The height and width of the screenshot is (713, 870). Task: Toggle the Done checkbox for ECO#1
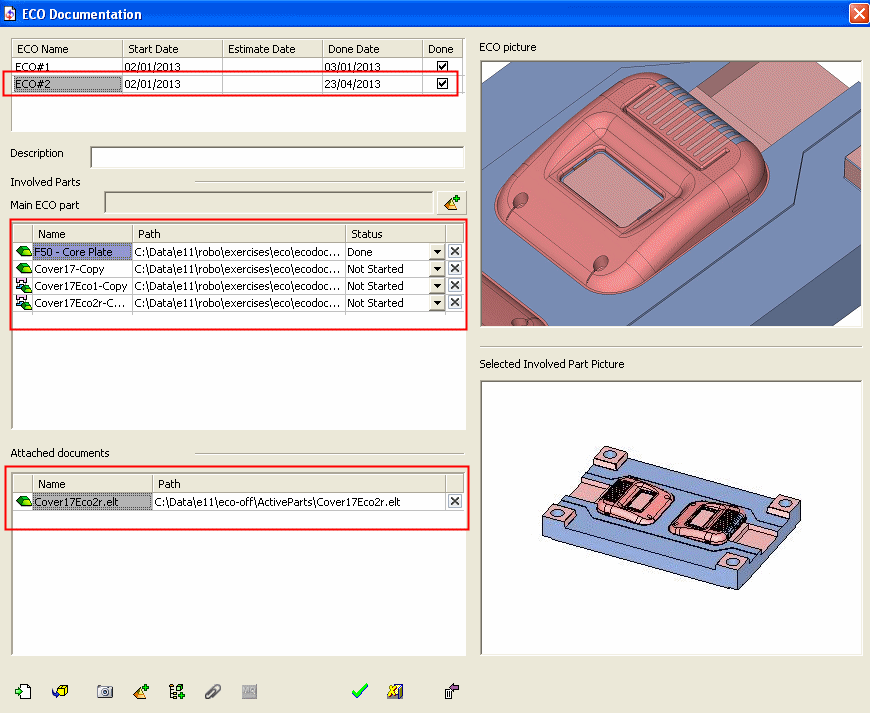click(x=442, y=67)
